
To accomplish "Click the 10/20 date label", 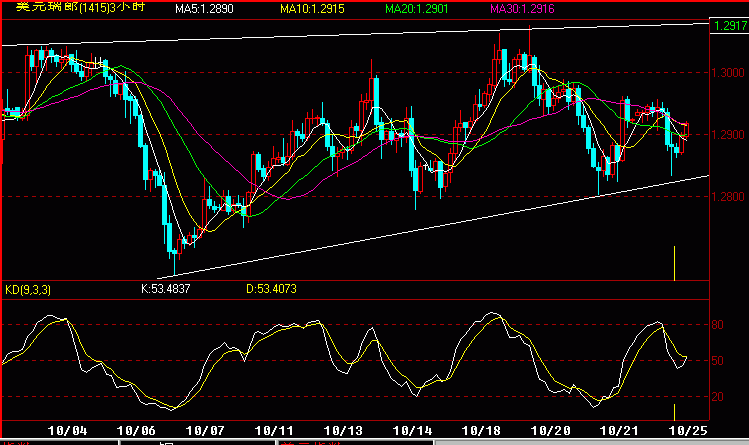I will pyautogui.click(x=550, y=431).
